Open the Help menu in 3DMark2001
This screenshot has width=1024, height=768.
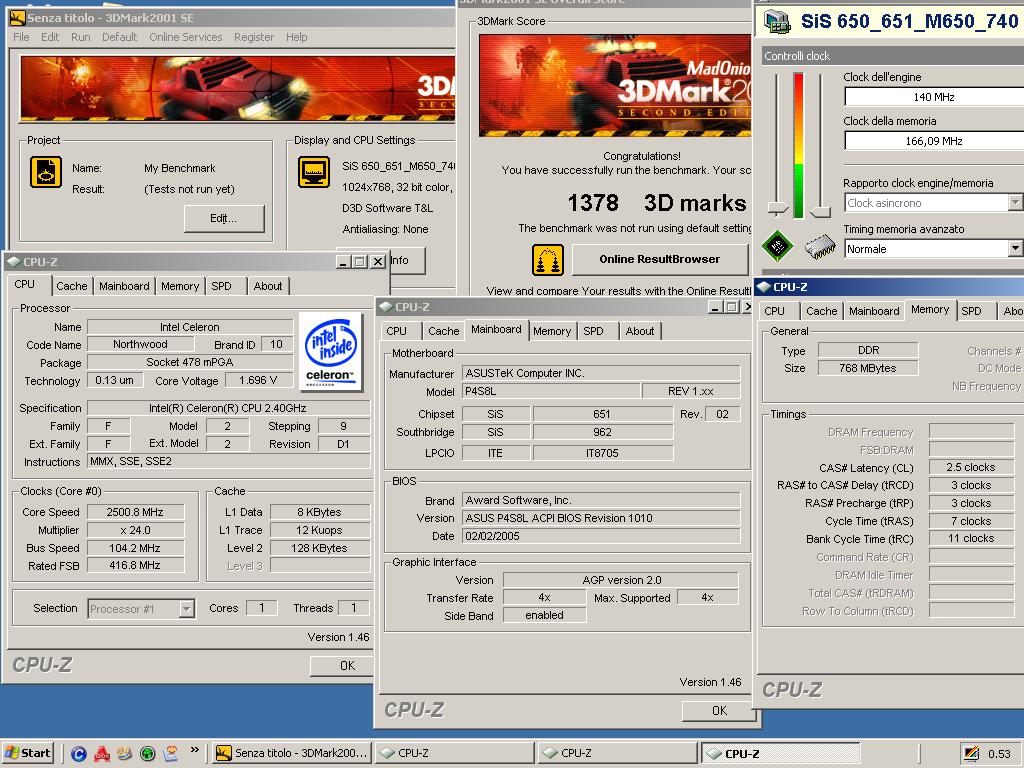click(x=296, y=37)
